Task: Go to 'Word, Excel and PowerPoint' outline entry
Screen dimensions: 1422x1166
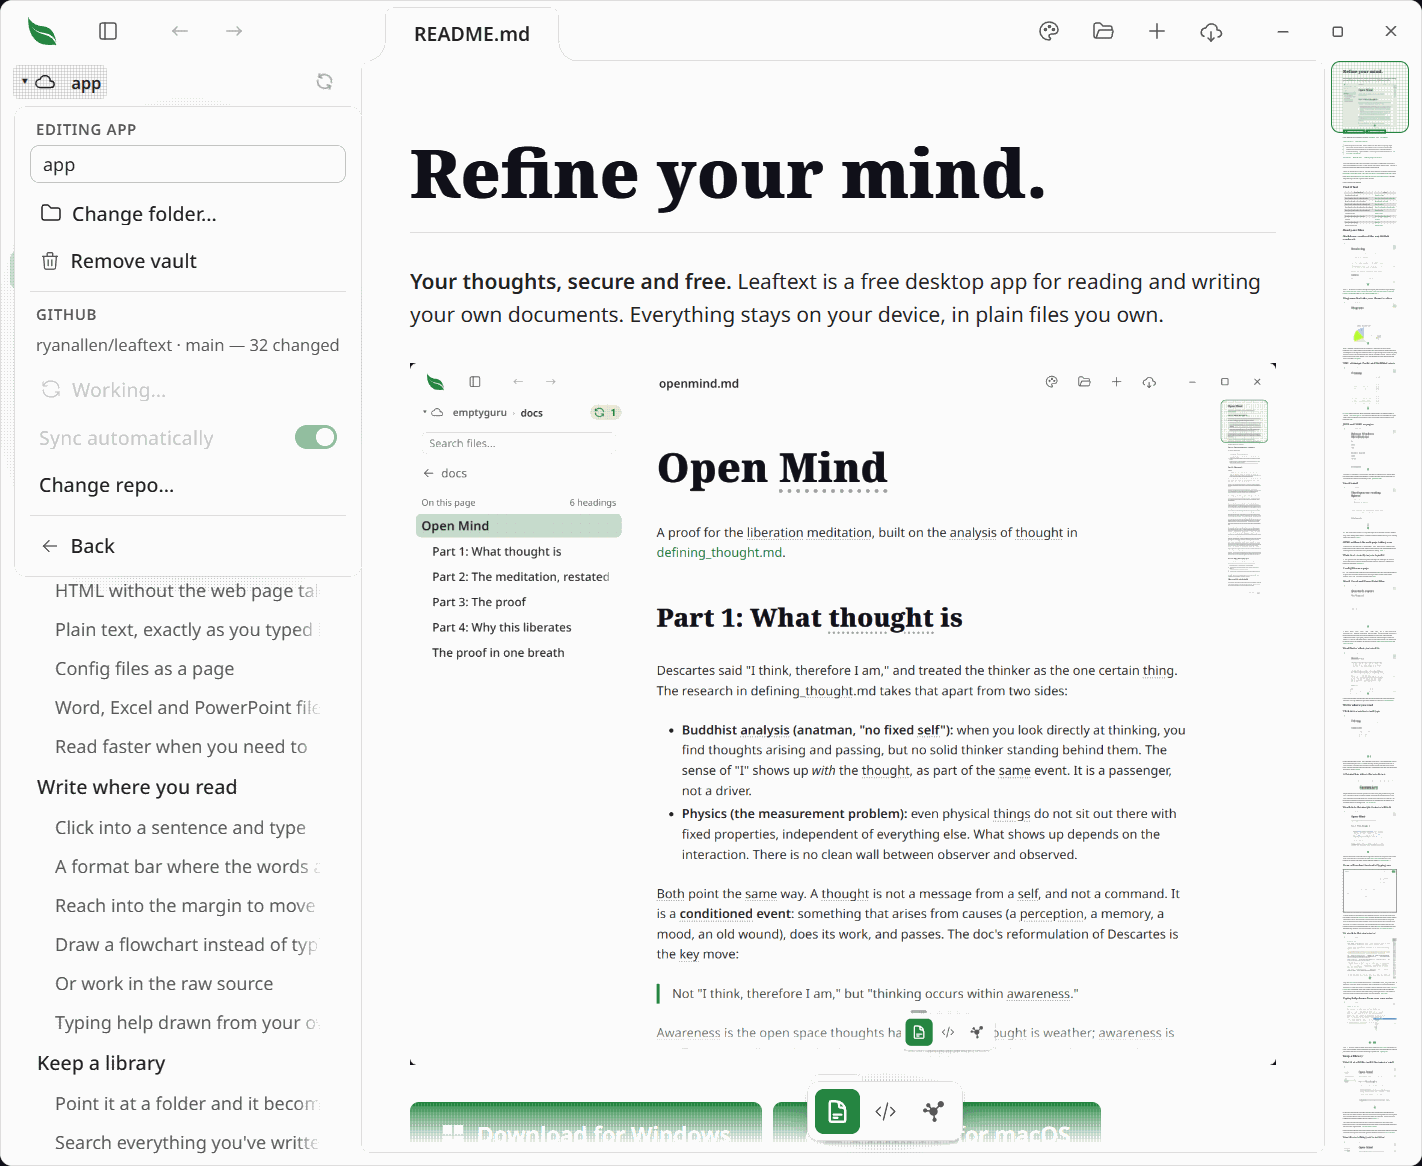Action: pyautogui.click(x=187, y=708)
